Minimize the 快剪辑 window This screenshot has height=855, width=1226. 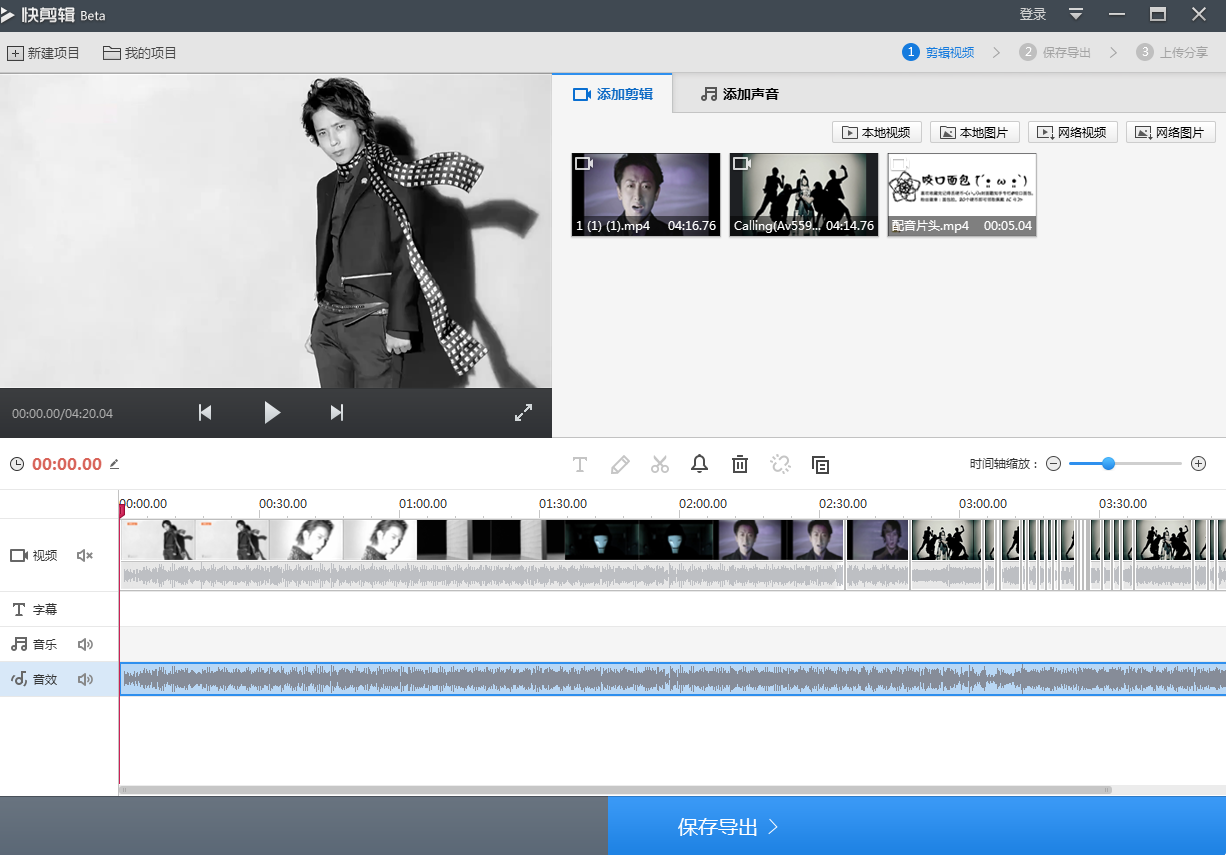point(1117,14)
